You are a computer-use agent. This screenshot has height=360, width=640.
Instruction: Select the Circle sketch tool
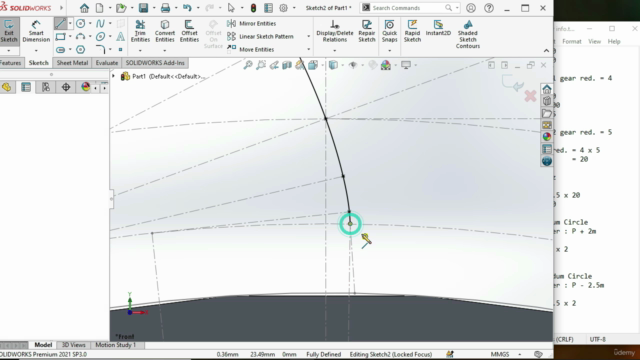[x=80, y=24]
